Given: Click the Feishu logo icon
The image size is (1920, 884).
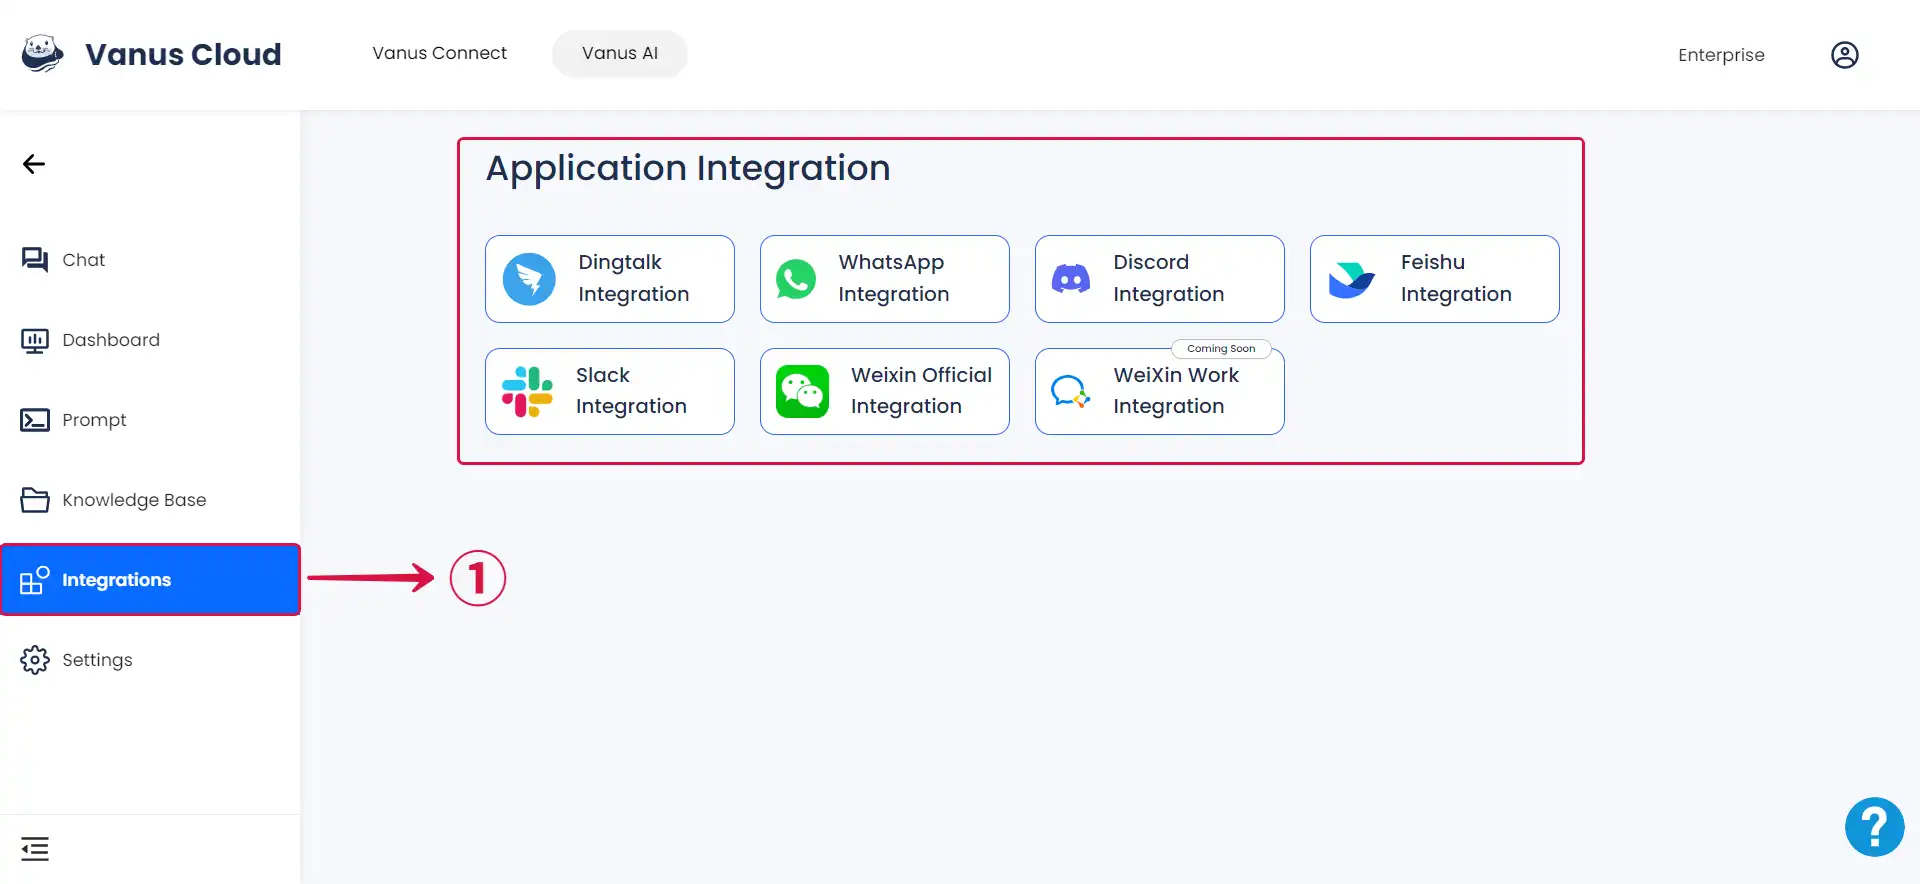Looking at the screenshot, I should click(1351, 280).
